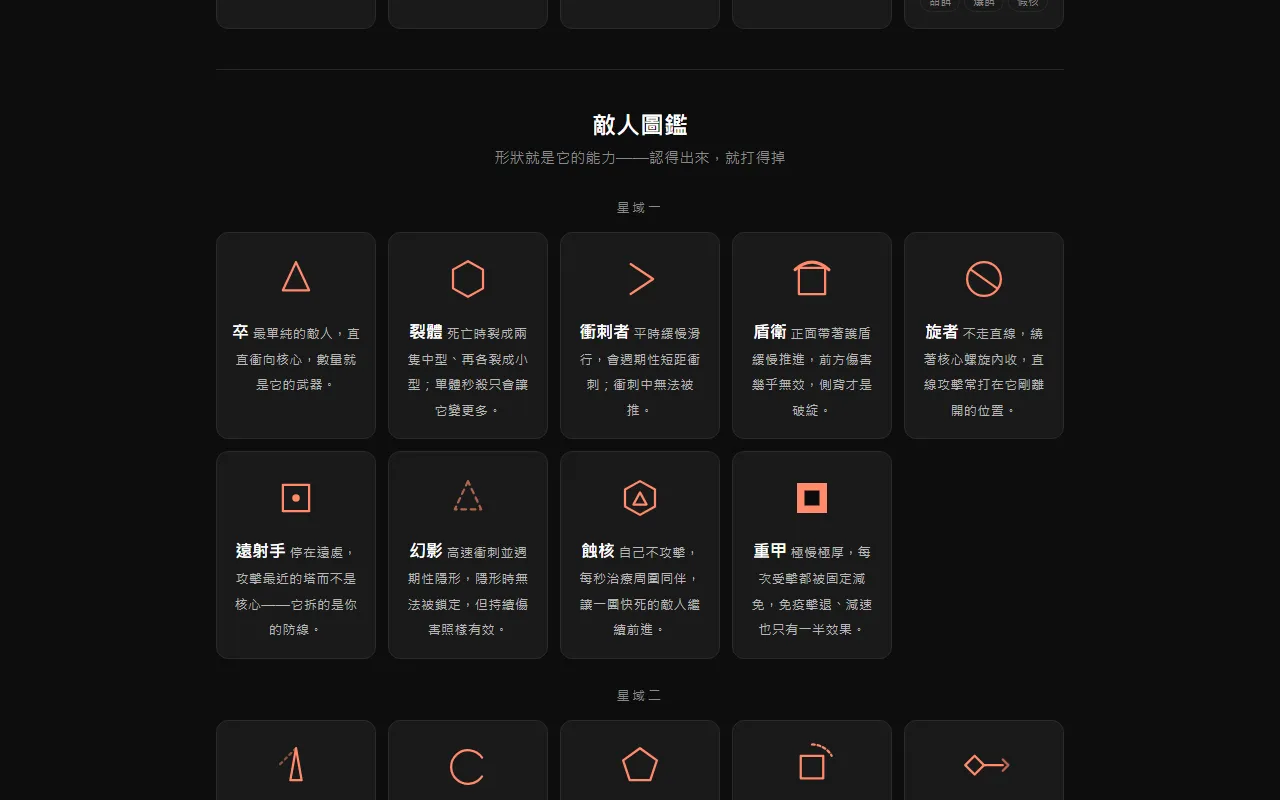Select the dotted square icon for 遠射手

tap(296, 498)
